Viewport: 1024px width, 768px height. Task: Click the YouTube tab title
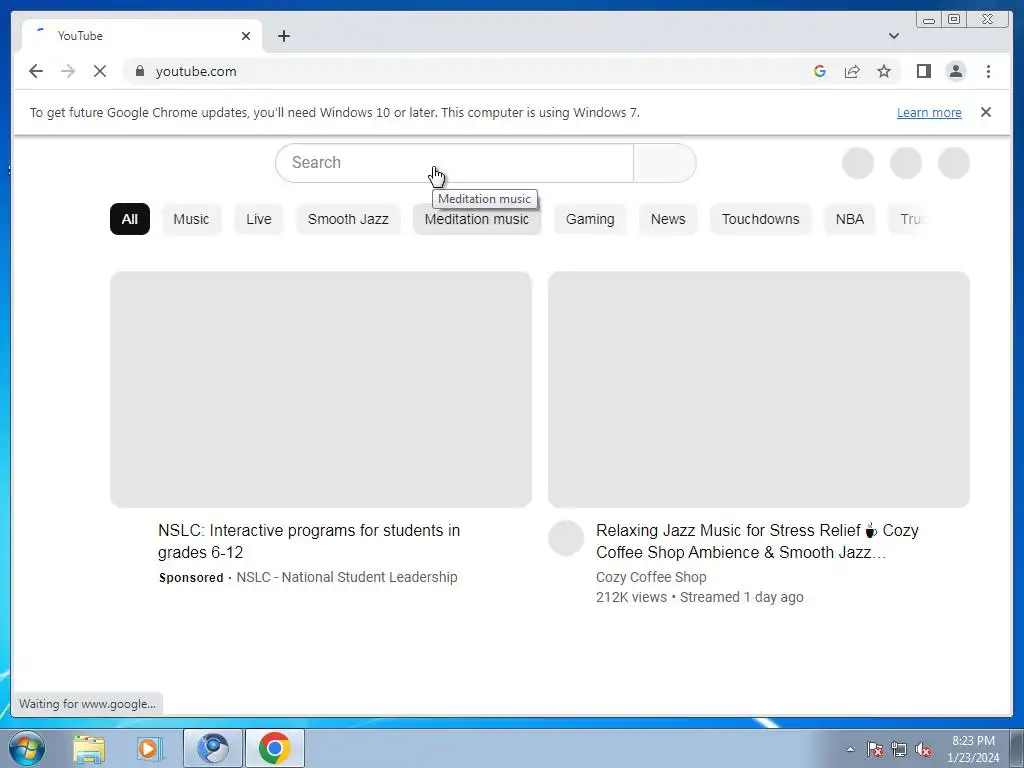click(80, 36)
